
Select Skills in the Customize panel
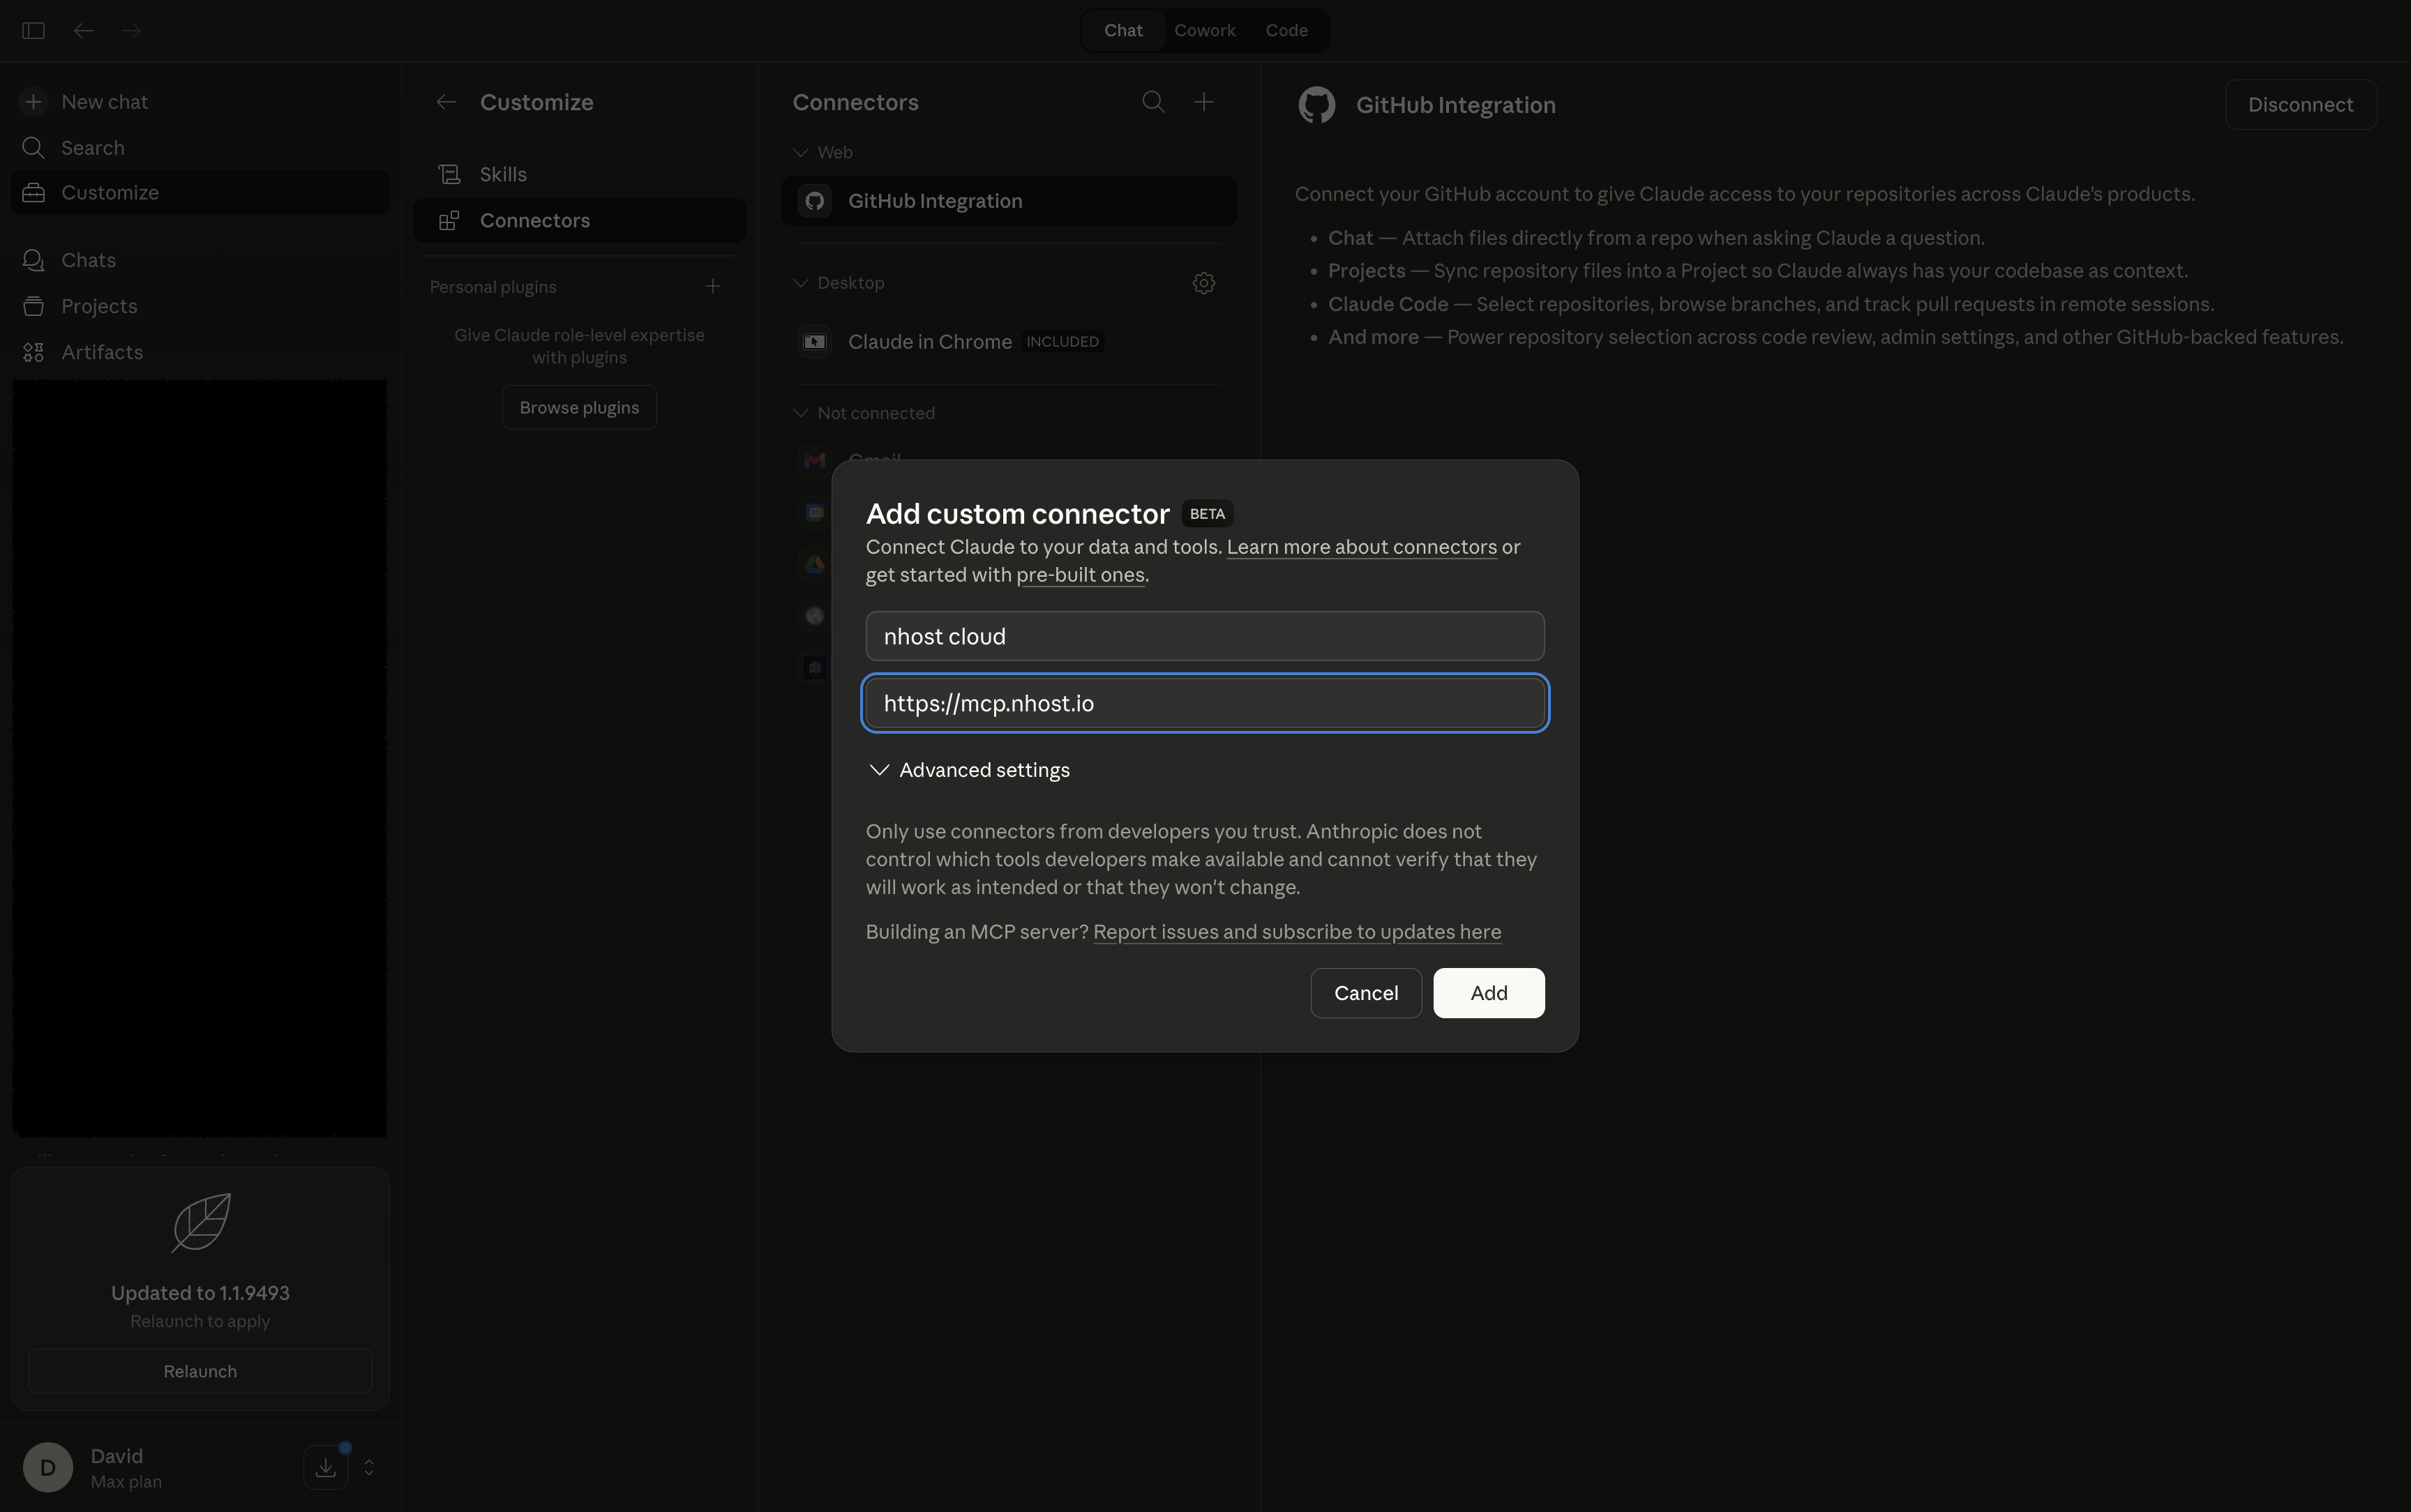point(502,173)
